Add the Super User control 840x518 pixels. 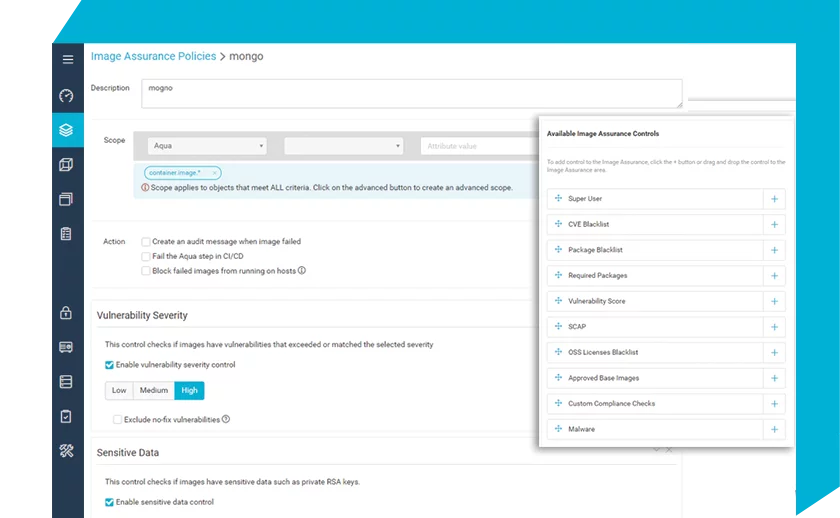[x=774, y=199]
